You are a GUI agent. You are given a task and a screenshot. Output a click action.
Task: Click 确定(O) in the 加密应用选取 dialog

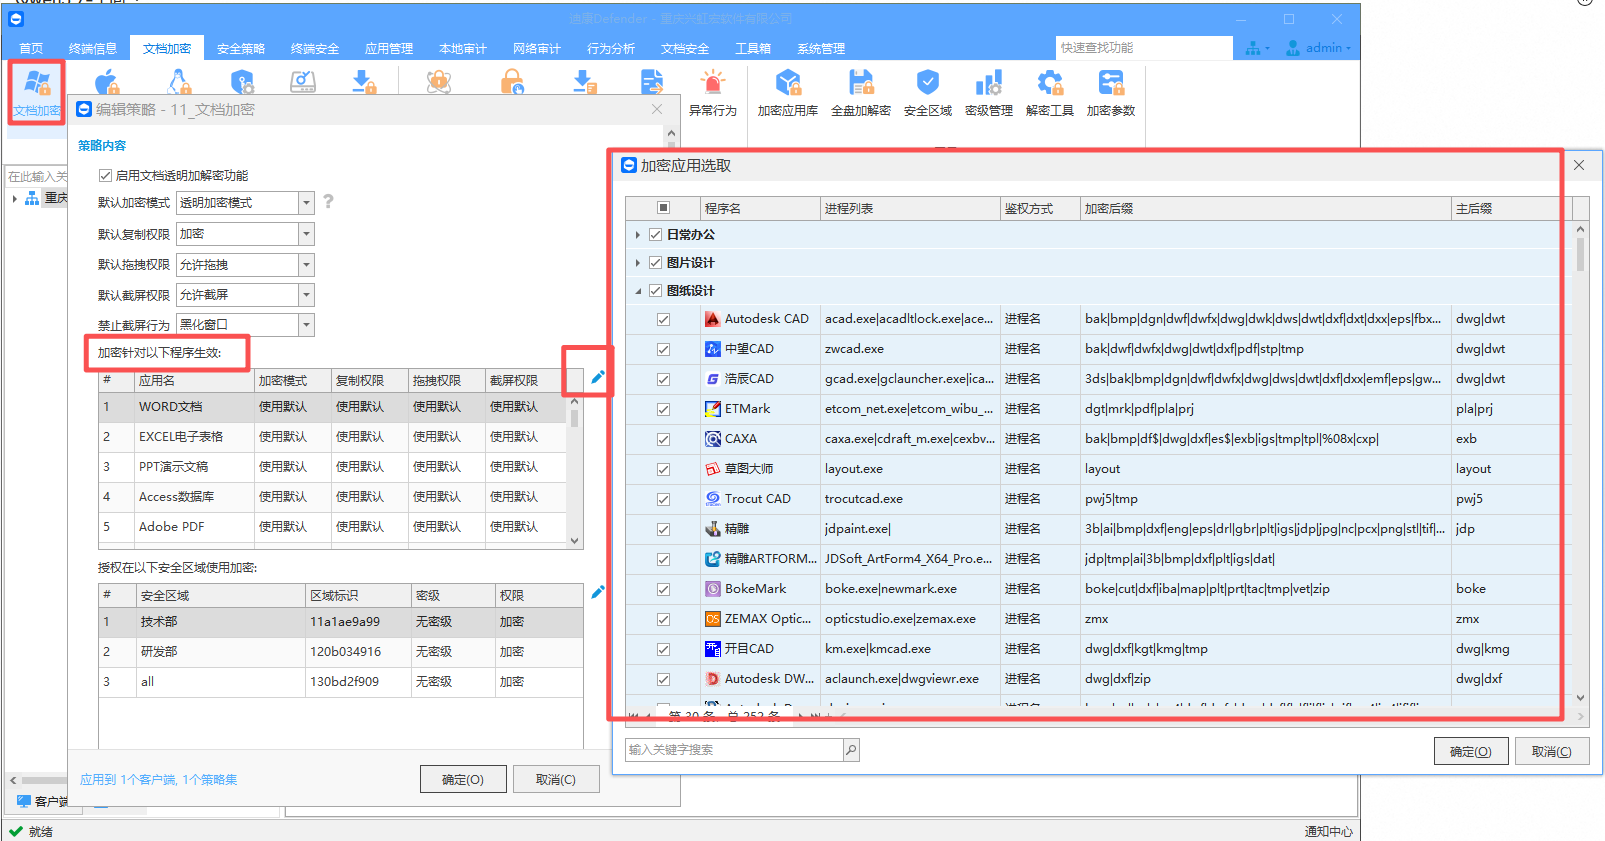[1471, 752]
